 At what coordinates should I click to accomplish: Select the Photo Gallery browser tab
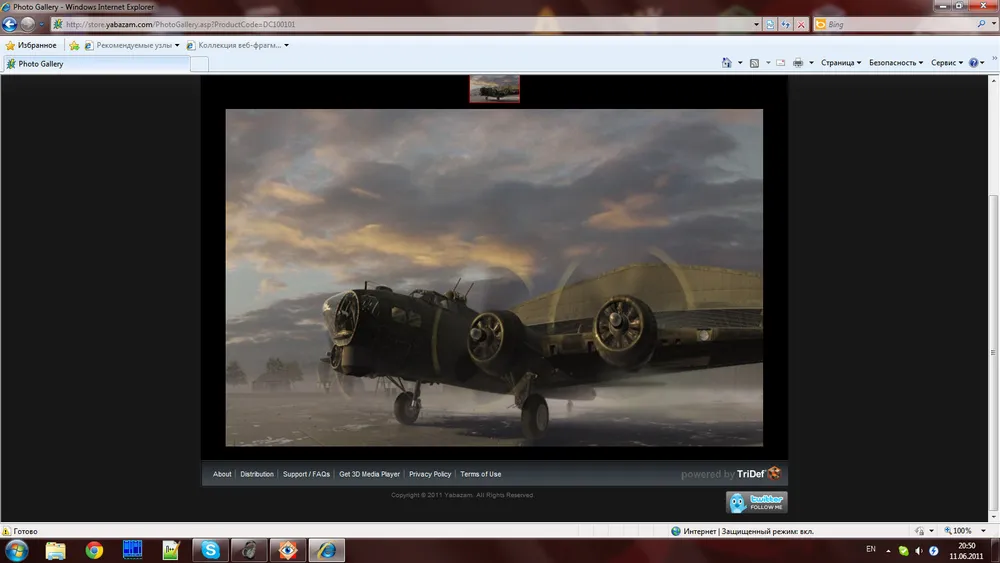[x=95, y=64]
